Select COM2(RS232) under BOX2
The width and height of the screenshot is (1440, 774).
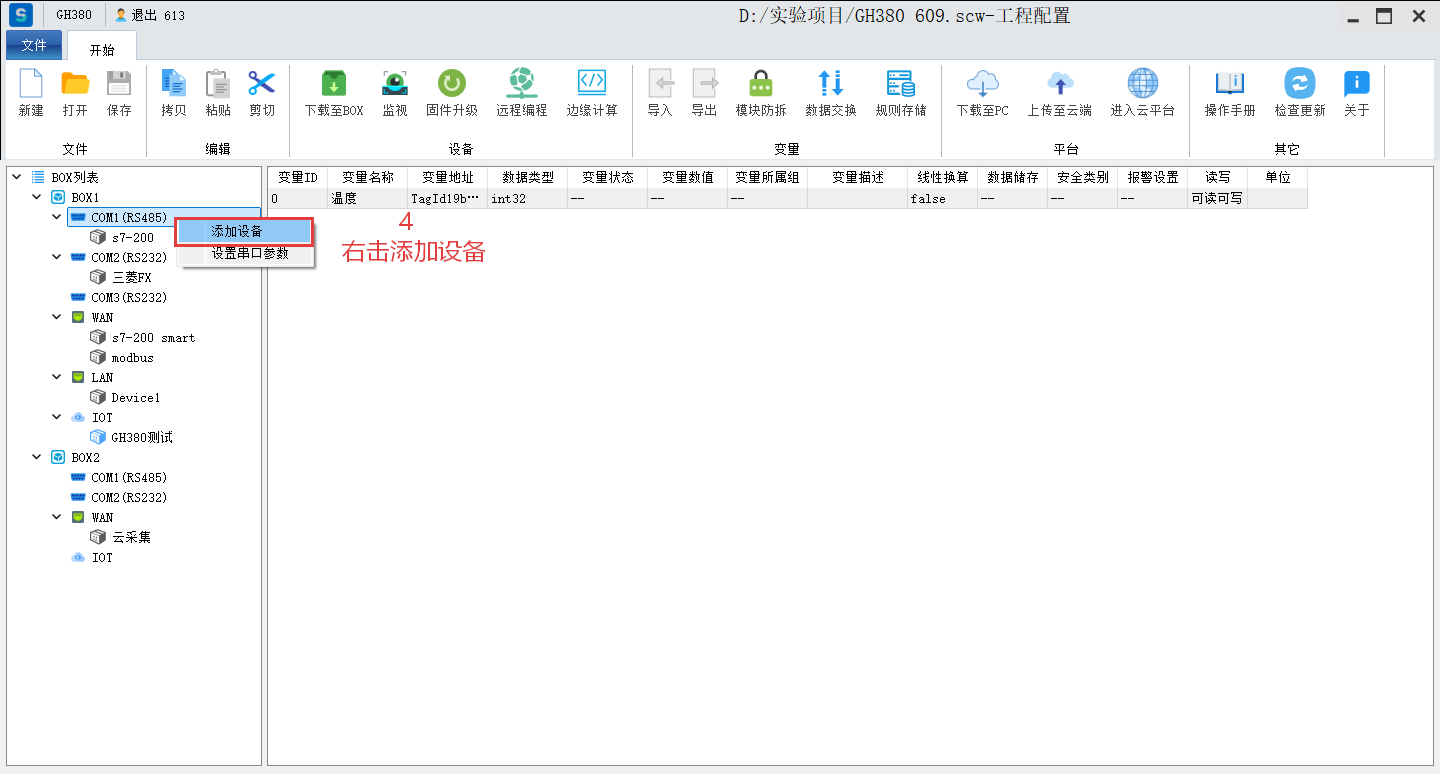click(x=129, y=497)
